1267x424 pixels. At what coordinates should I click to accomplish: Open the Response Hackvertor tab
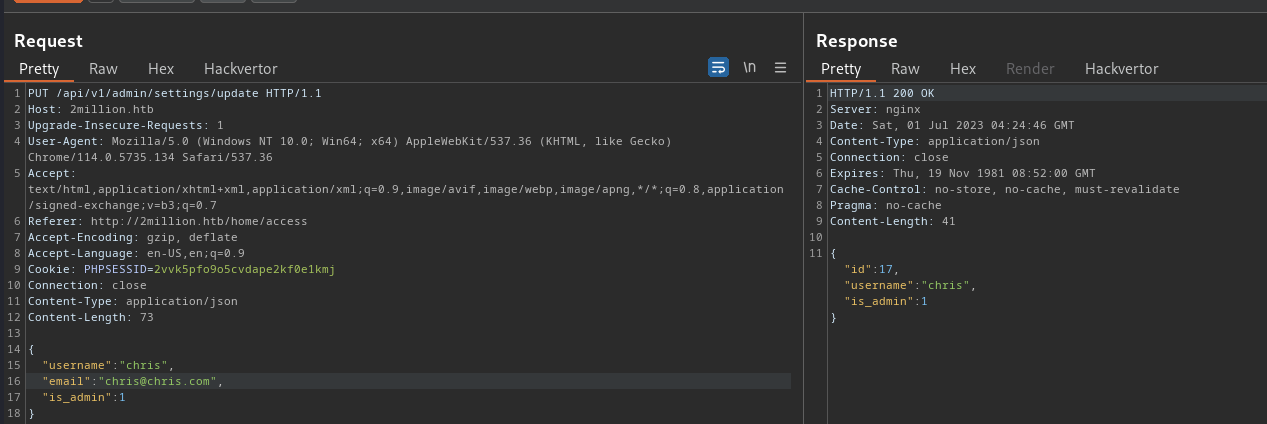tap(1122, 69)
